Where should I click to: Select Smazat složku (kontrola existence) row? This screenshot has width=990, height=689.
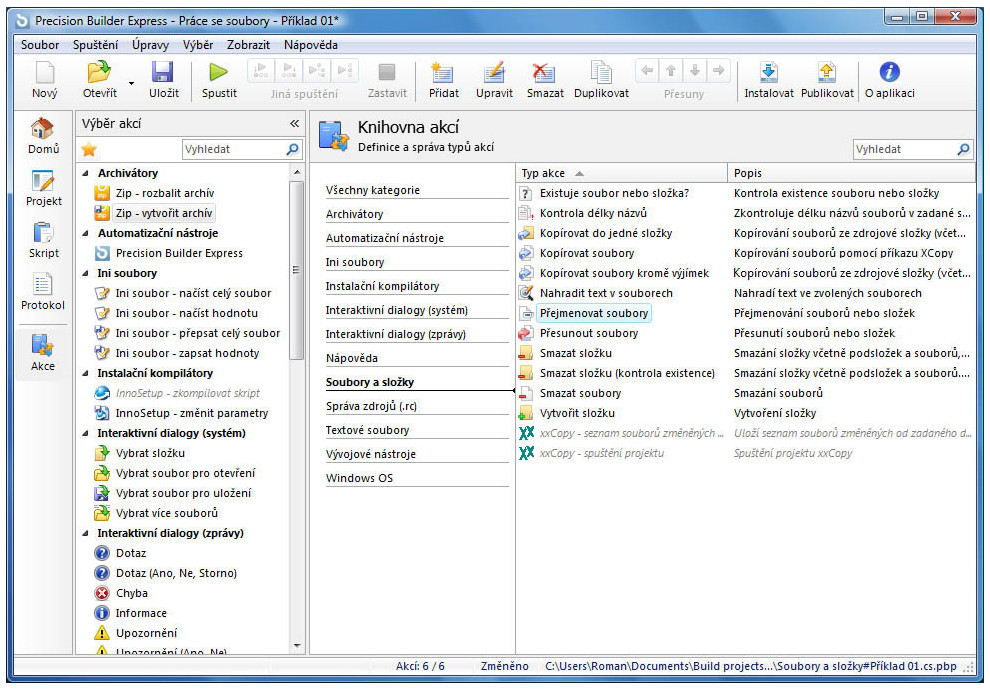coord(746,373)
